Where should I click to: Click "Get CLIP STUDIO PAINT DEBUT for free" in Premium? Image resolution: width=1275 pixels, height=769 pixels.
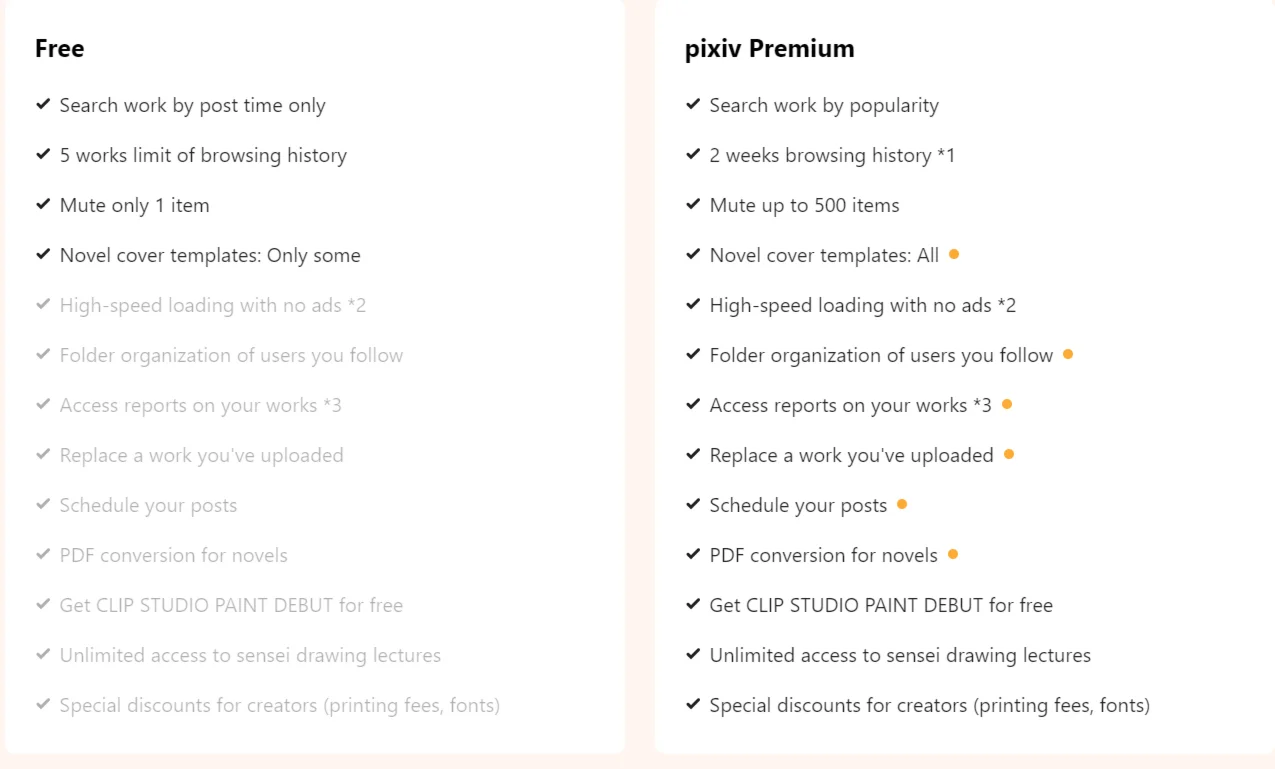(x=880, y=605)
